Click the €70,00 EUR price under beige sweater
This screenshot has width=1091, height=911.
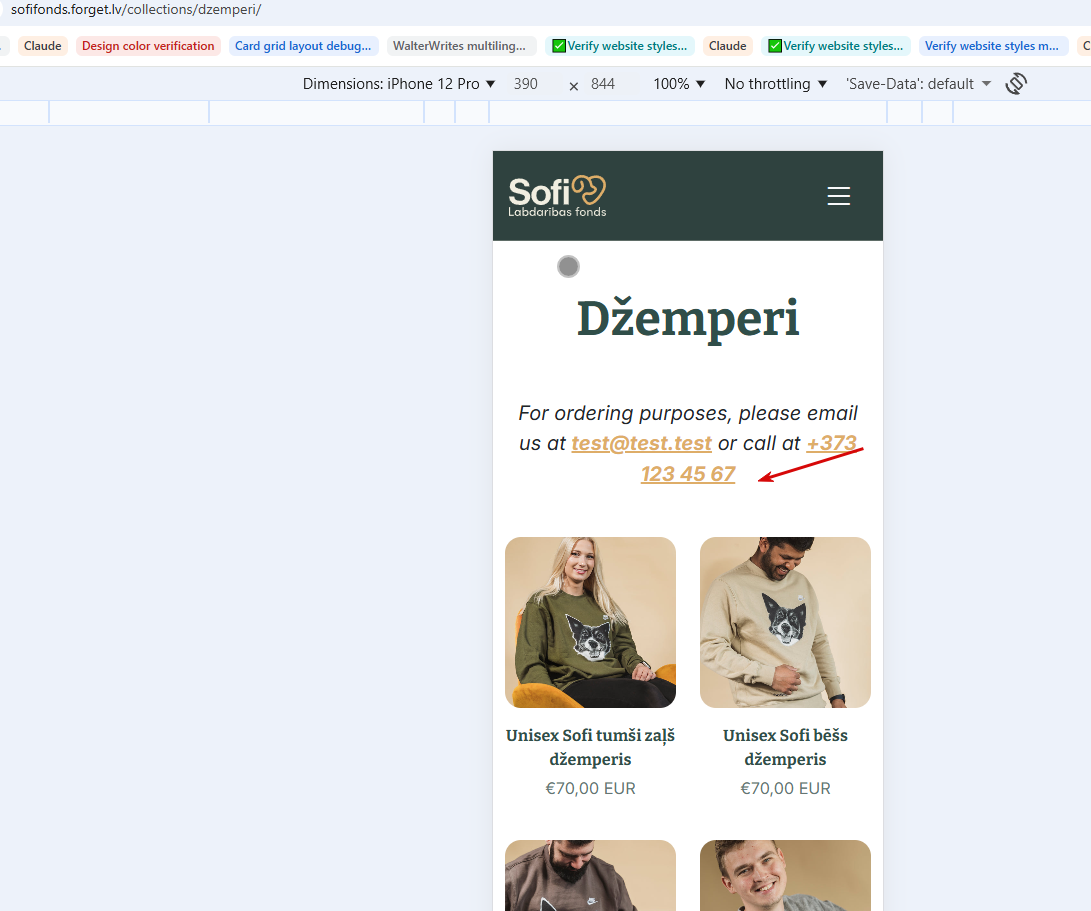coord(786,789)
